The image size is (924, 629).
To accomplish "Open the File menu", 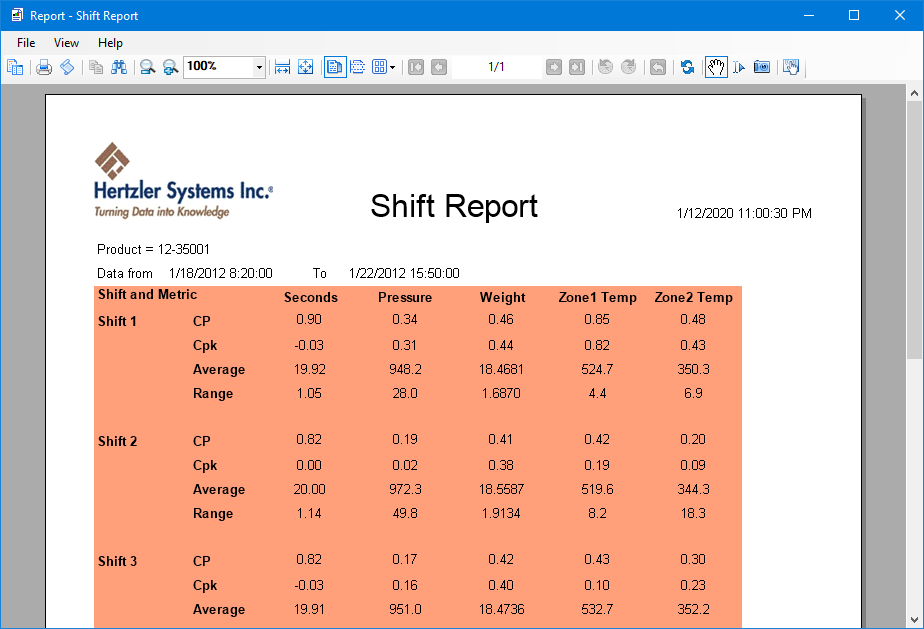I will 26,43.
